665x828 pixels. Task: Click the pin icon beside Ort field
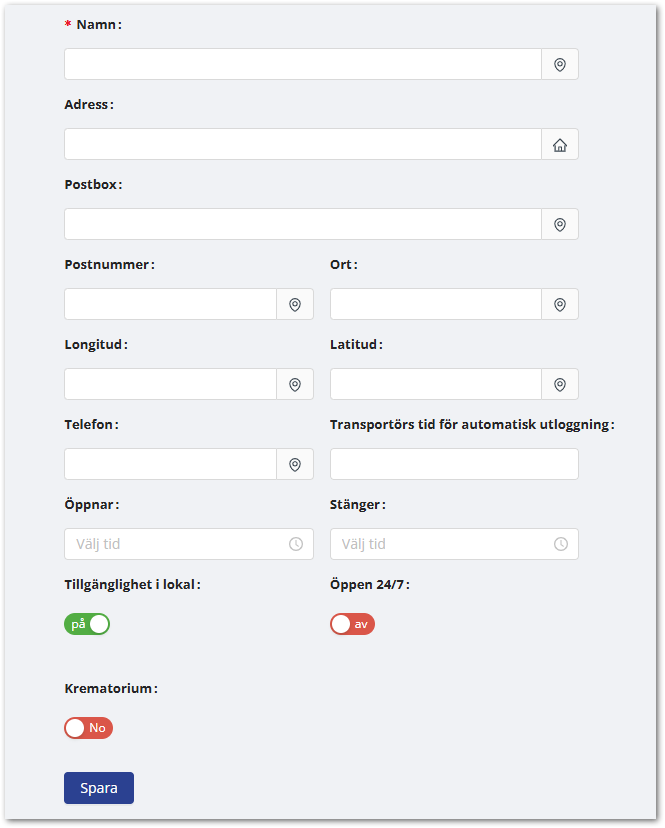coord(560,304)
